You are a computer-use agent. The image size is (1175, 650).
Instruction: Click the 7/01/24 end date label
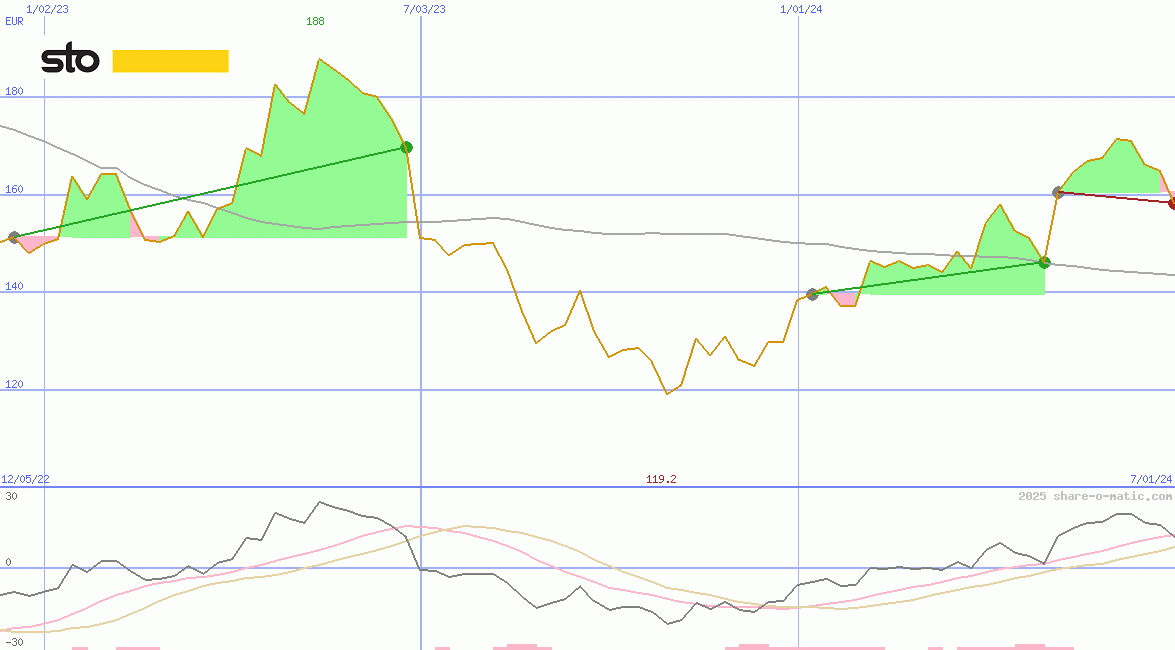[x=1150, y=480]
